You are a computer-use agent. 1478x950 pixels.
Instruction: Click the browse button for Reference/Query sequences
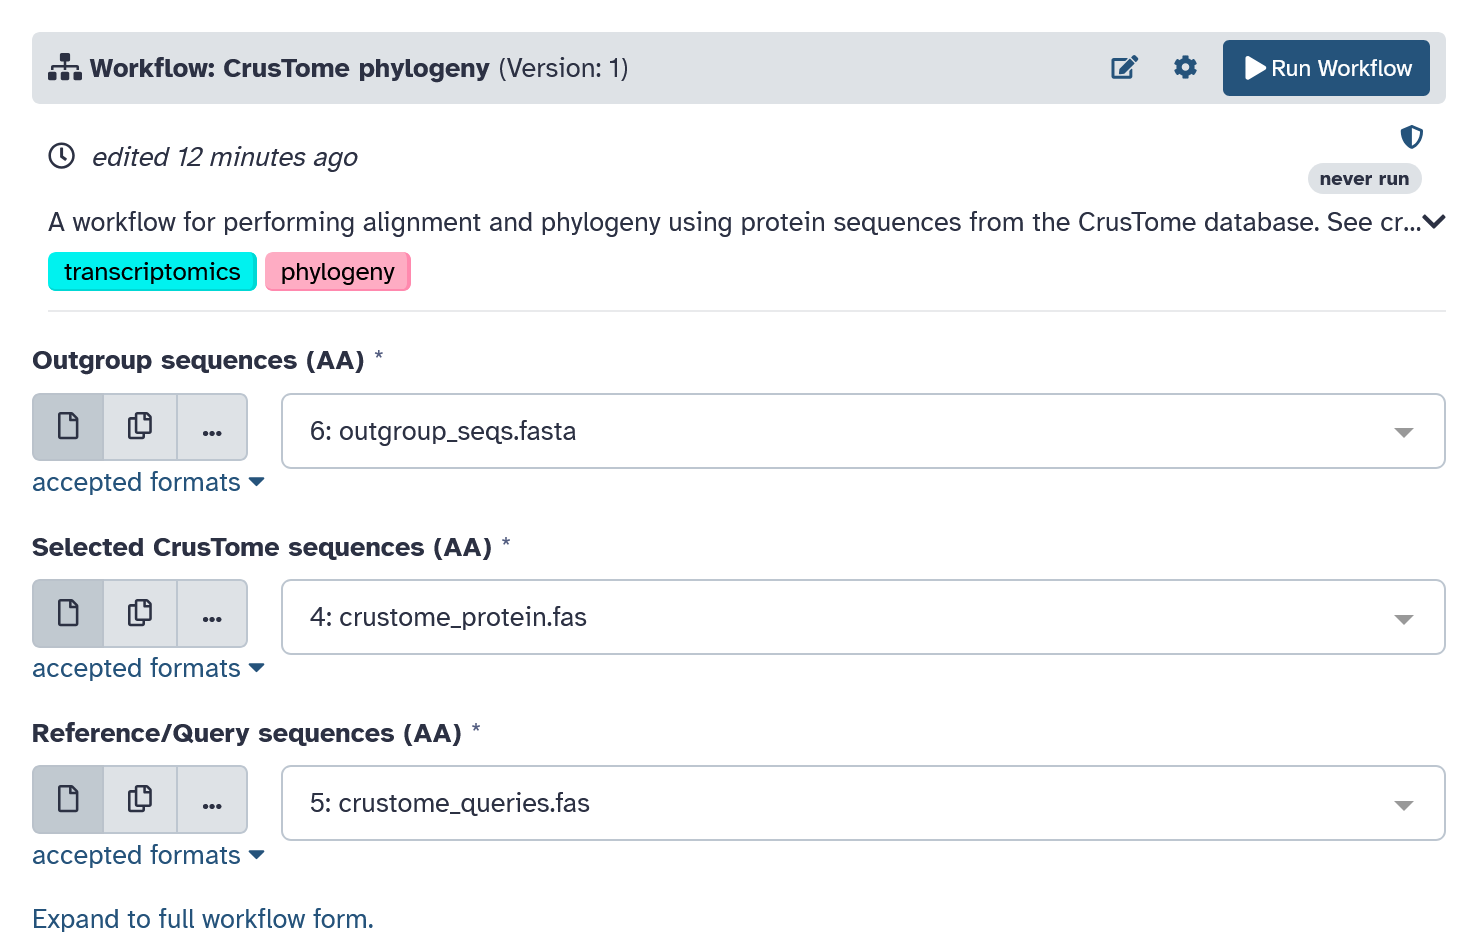point(212,799)
